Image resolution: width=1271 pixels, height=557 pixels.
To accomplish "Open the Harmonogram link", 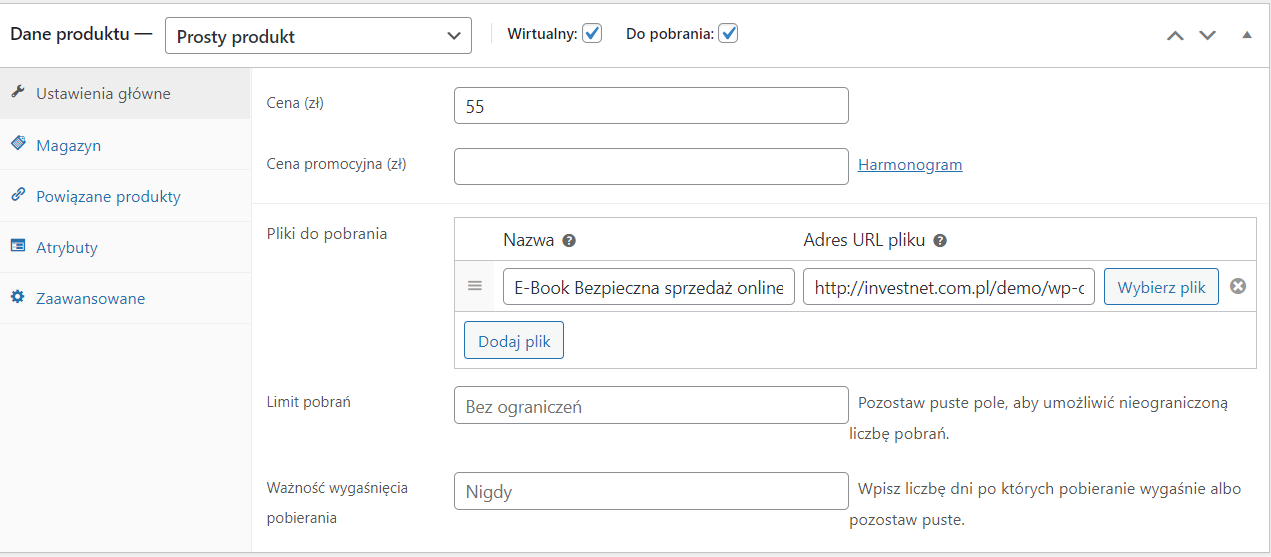I will coord(910,165).
